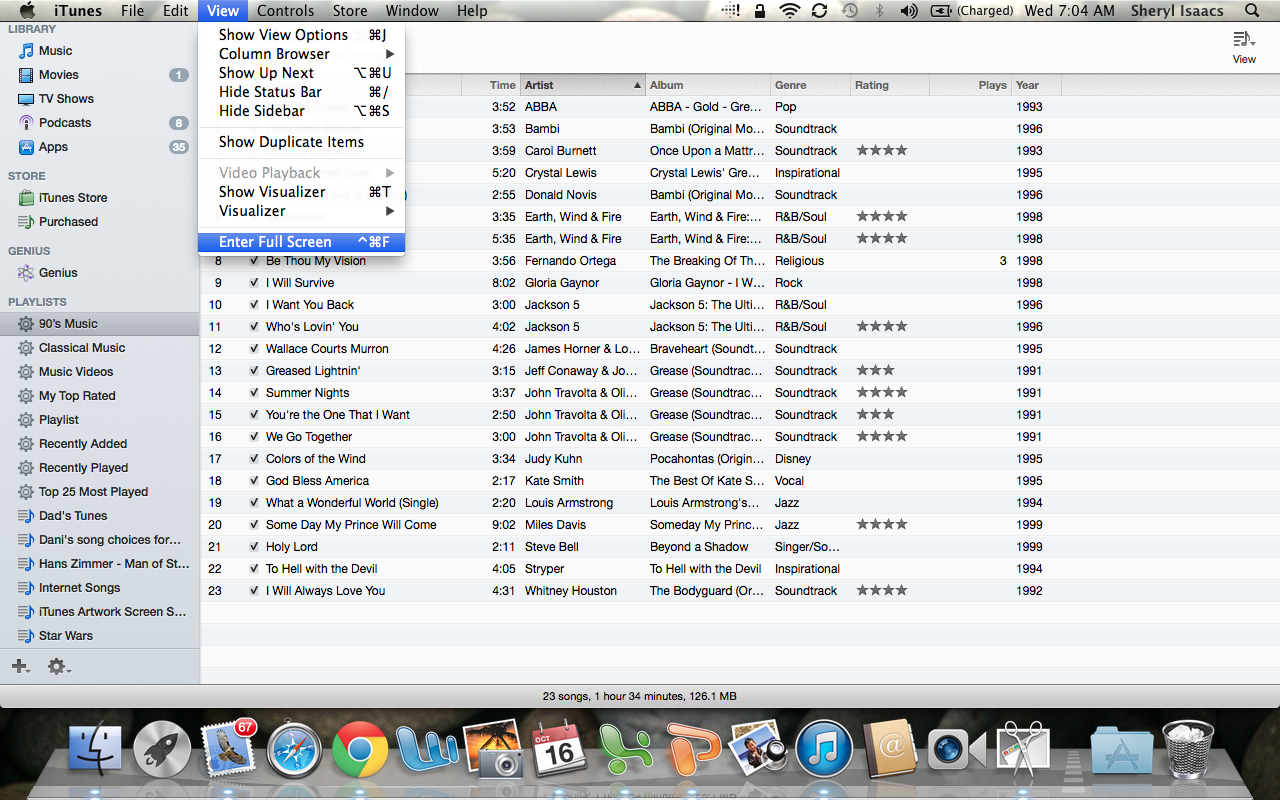The image size is (1280, 800).
Task: Open the Controls menu
Action: [286, 11]
